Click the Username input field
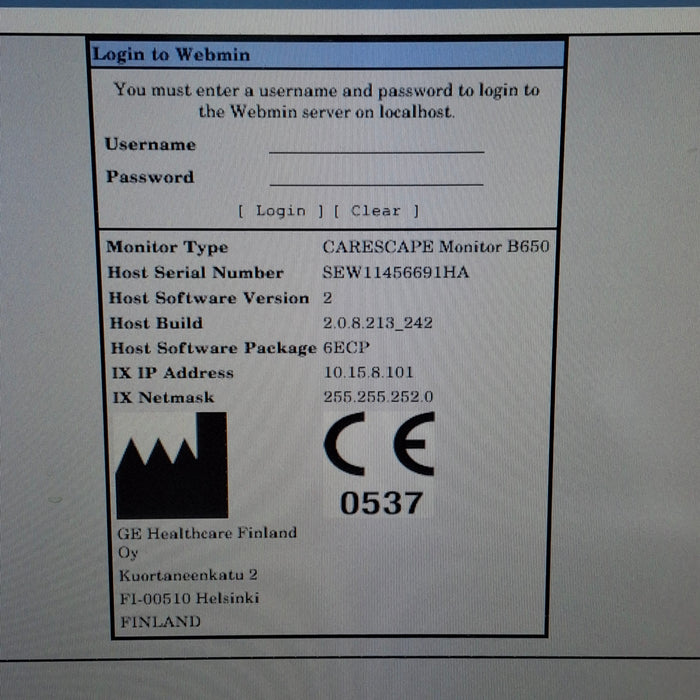Image resolution: width=700 pixels, height=700 pixels. click(x=376, y=144)
